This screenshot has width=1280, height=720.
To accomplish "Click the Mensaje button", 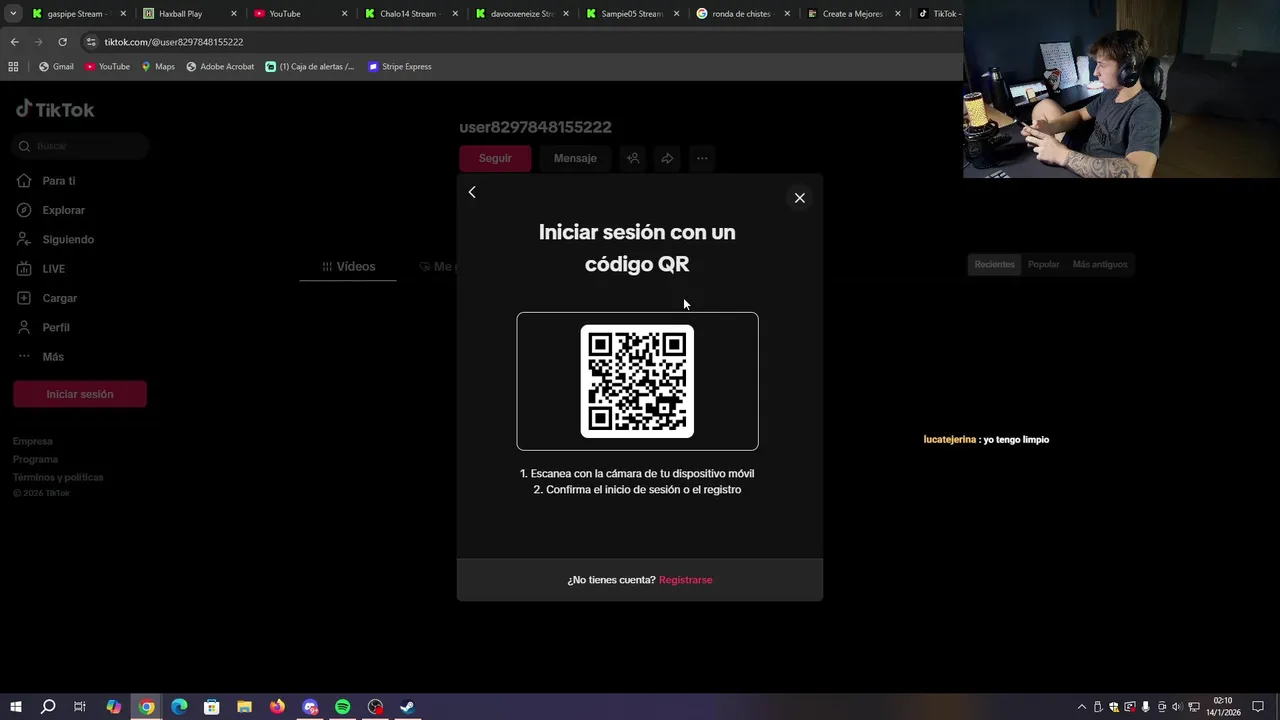I will (575, 158).
